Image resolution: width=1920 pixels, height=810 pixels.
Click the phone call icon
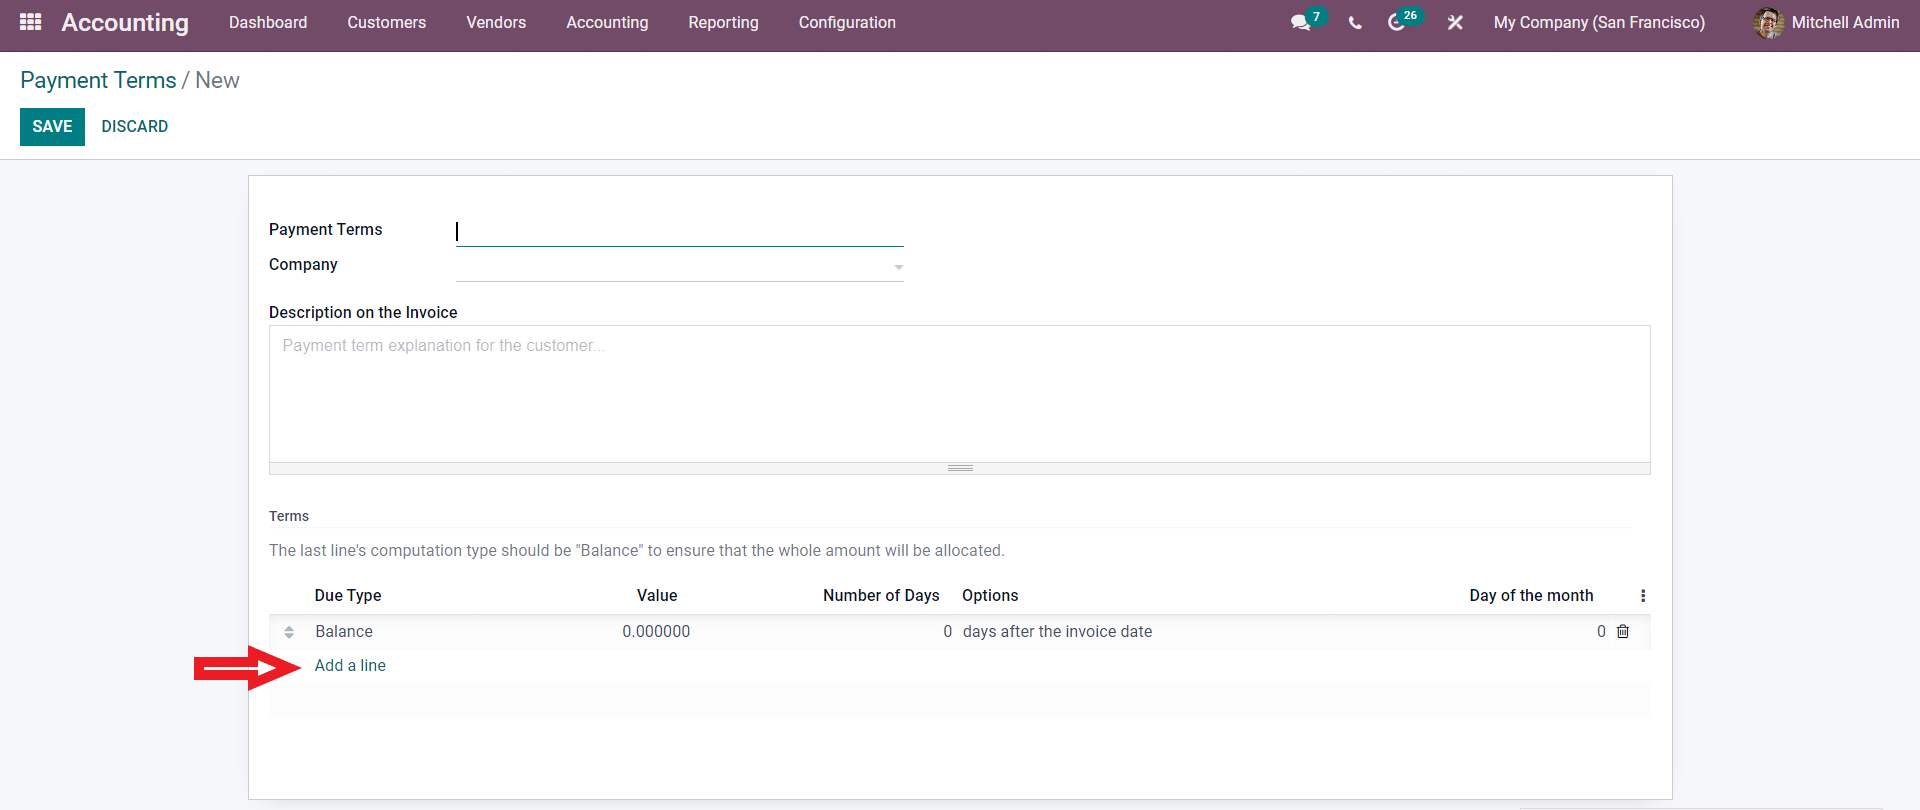point(1355,23)
